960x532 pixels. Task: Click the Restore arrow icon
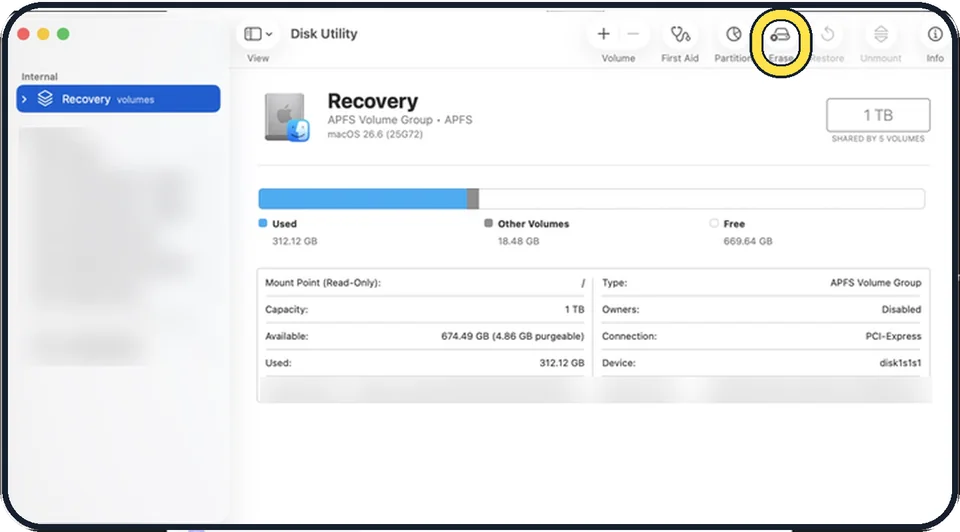pos(828,34)
